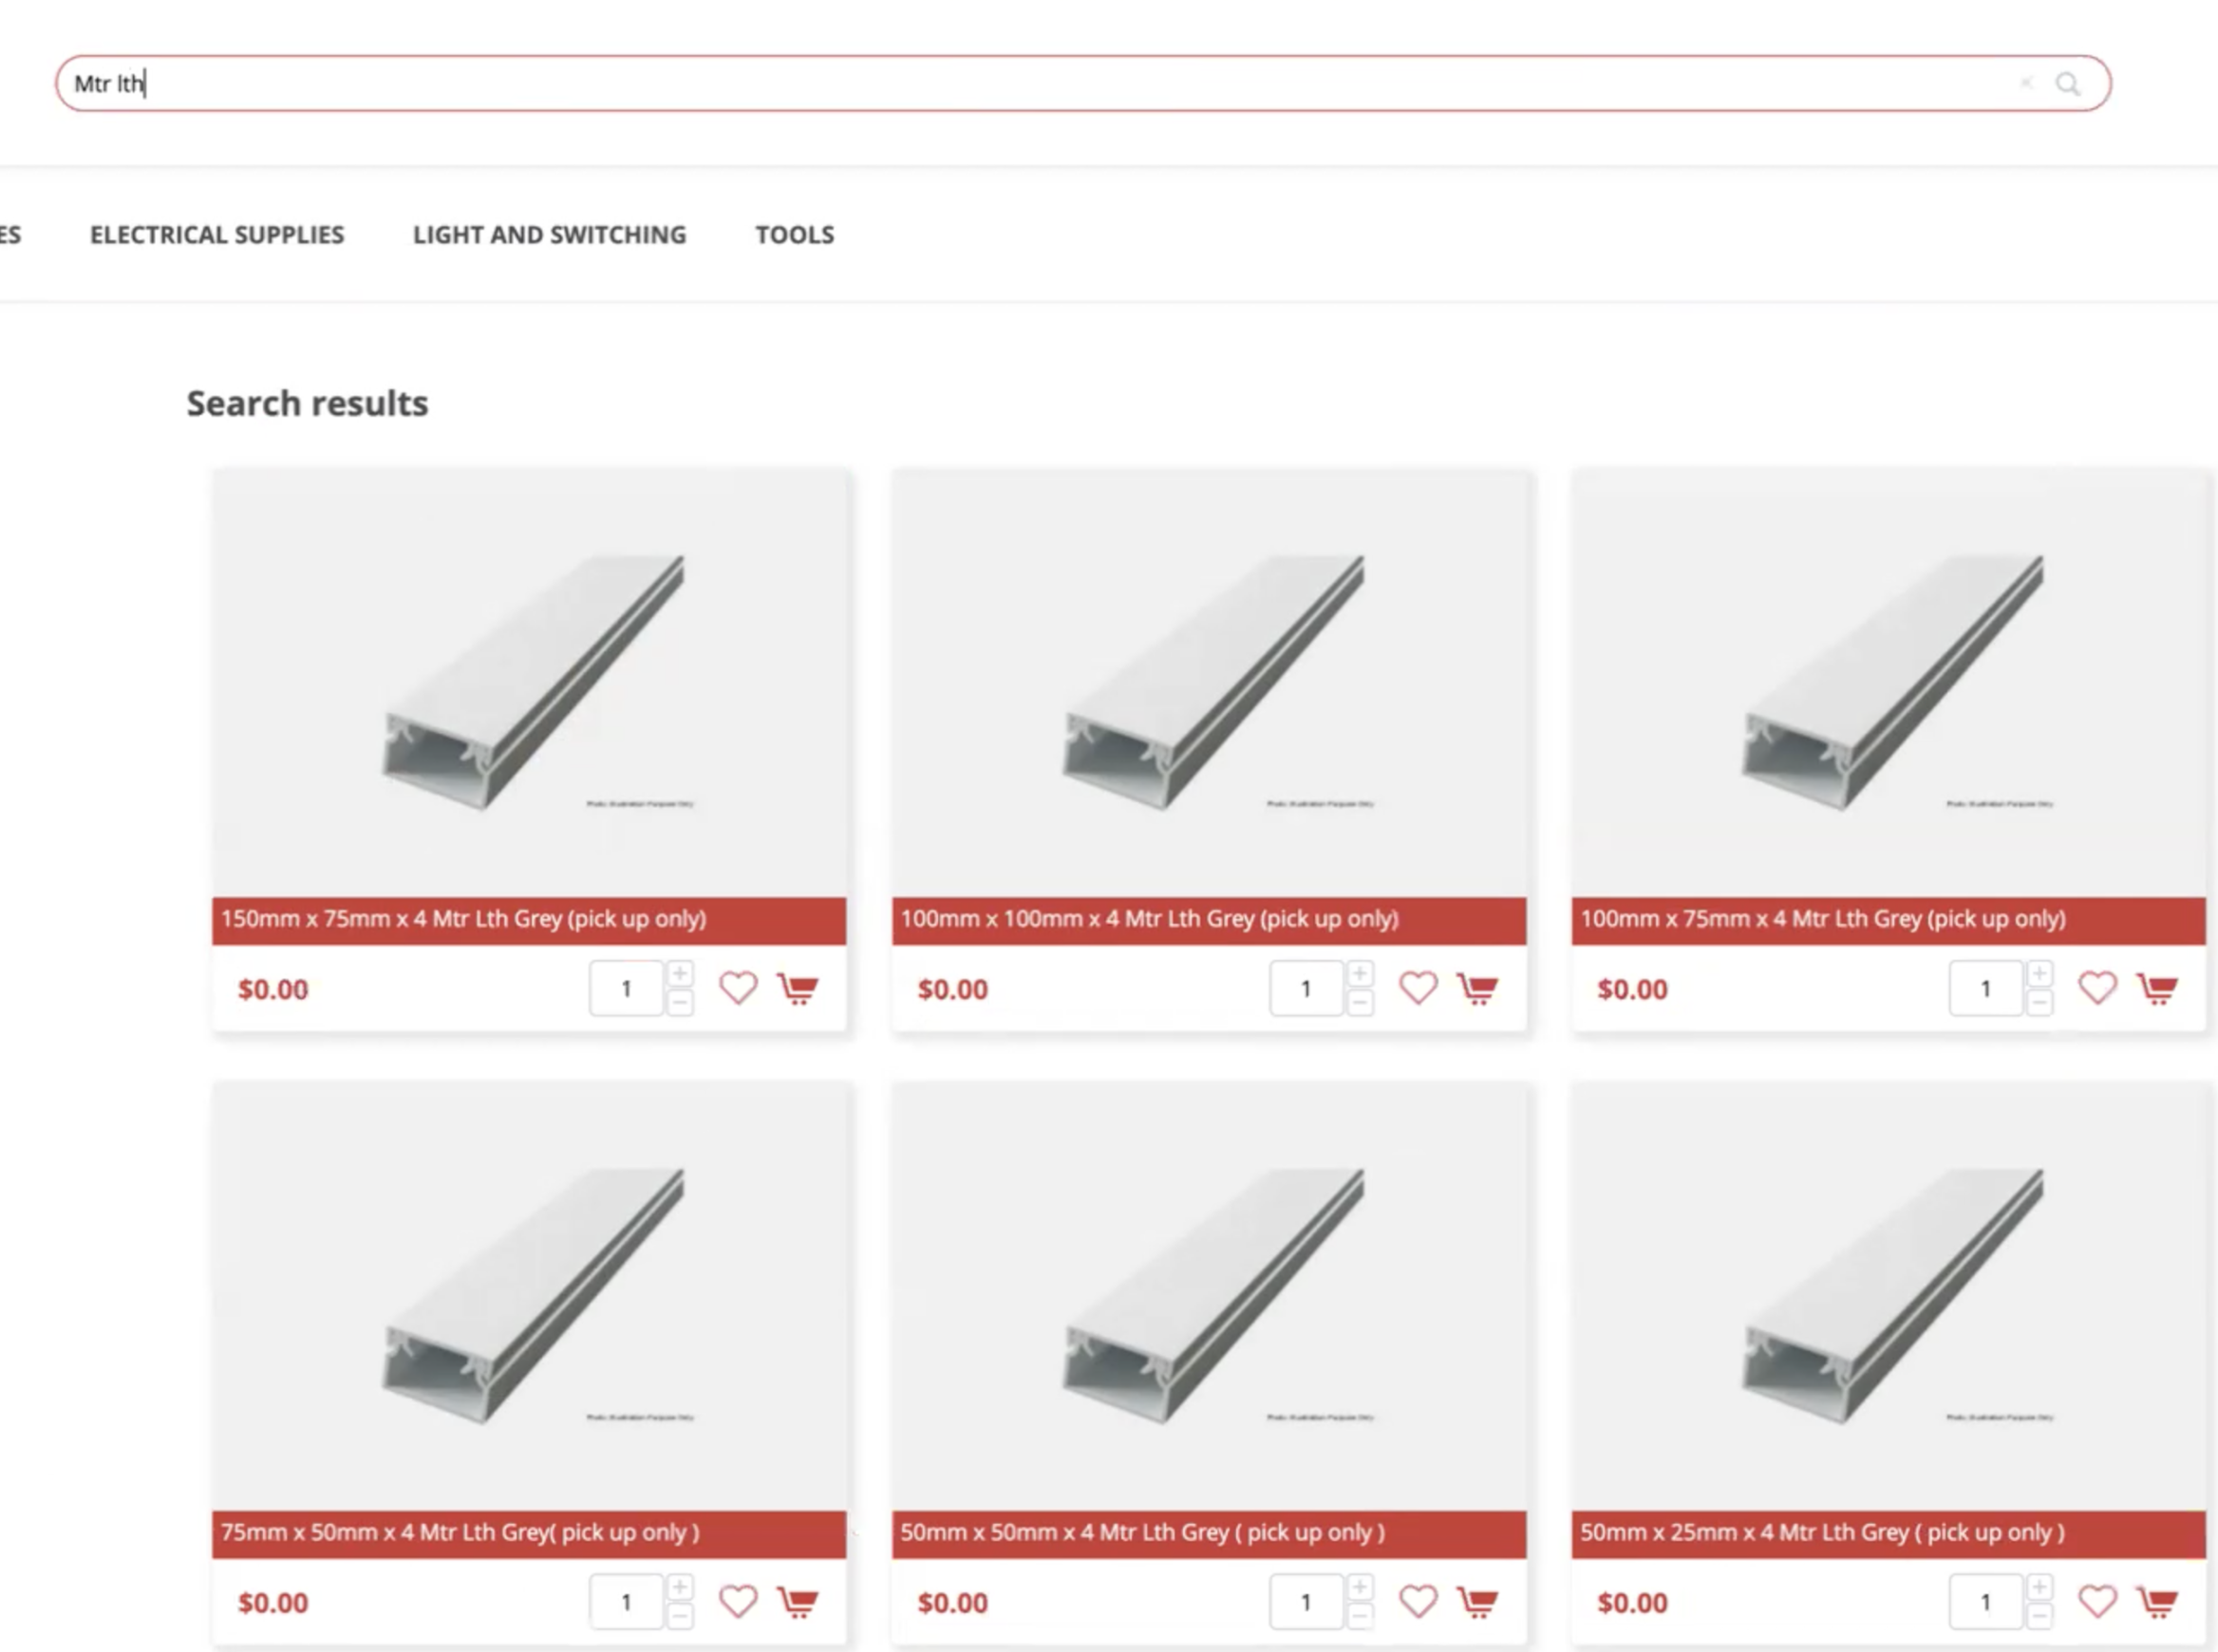Image resolution: width=2218 pixels, height=1652 pixels.
Task: Click $0.00 price of 100mm x 100mm item
Action: pyautogui.click(x=953, y=989)
